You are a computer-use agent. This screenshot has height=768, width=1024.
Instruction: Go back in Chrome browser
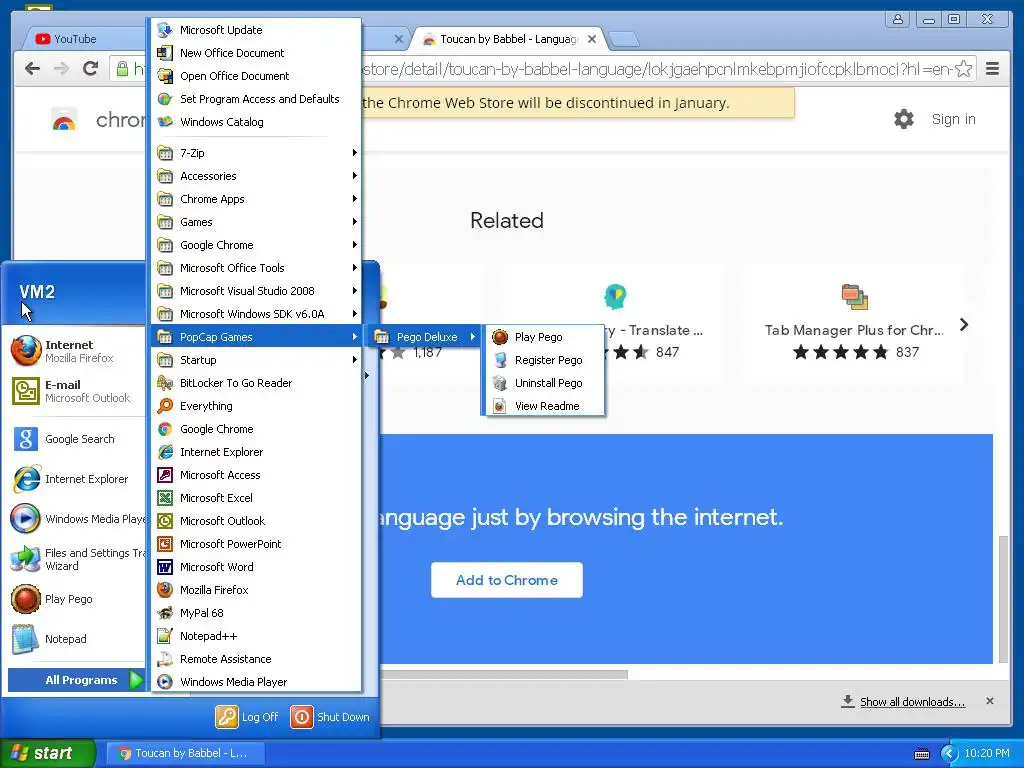click(x=32, y=69)
